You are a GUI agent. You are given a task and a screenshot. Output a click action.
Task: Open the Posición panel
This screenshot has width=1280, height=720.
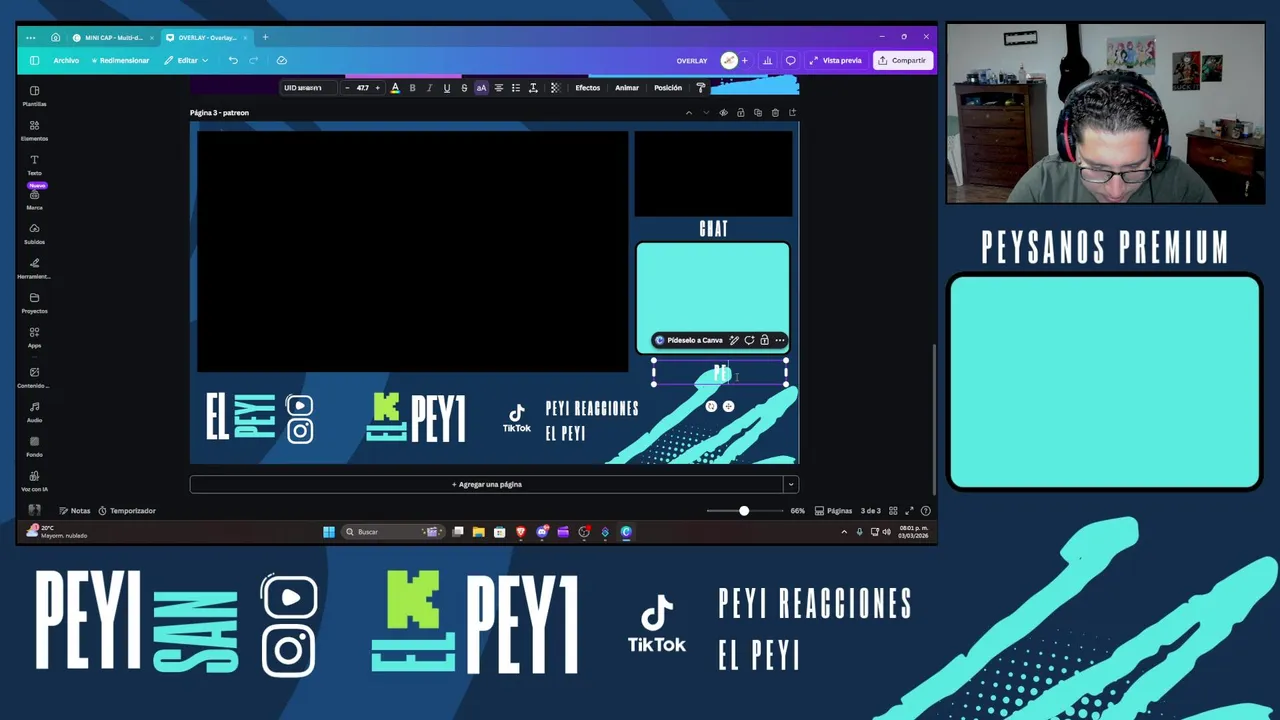tap(668, 88)
